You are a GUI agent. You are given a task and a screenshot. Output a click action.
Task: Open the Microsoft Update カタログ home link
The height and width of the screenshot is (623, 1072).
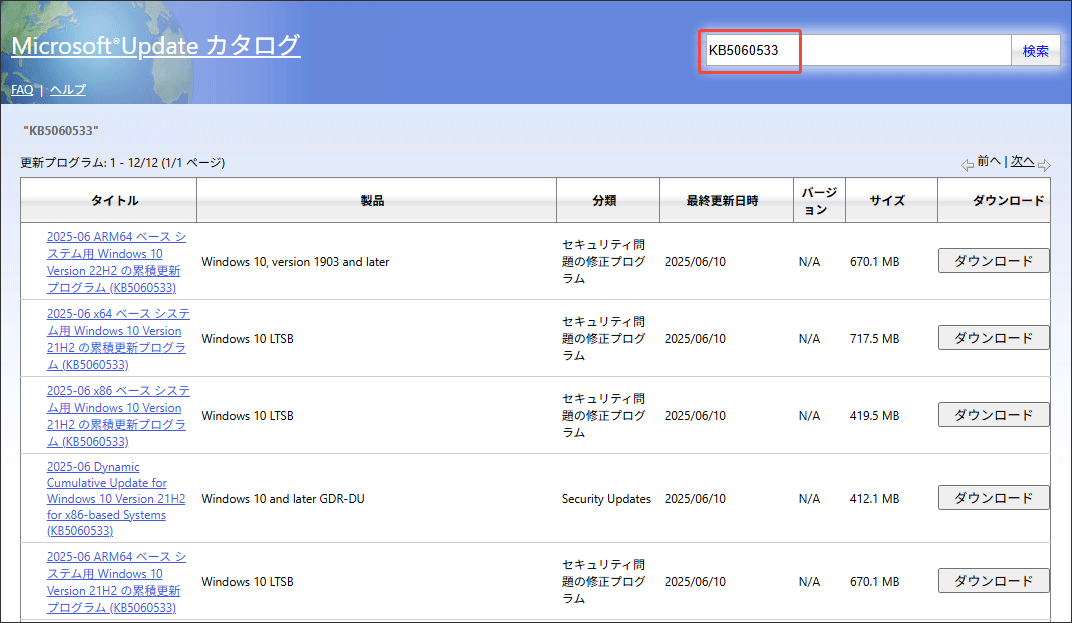(156, 46)
